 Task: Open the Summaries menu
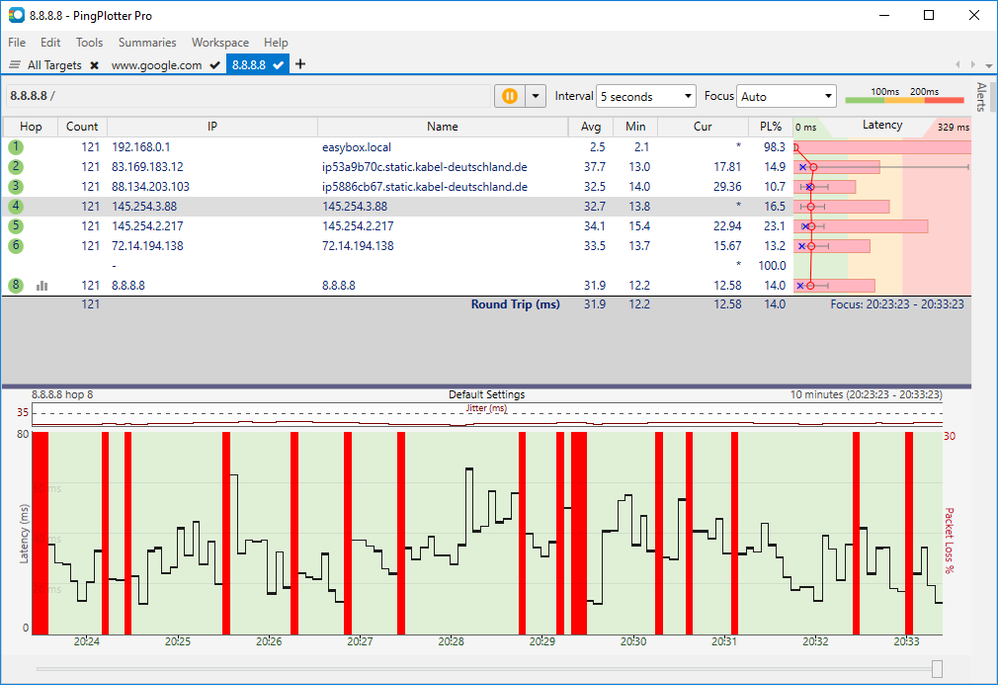pos(147,43)
